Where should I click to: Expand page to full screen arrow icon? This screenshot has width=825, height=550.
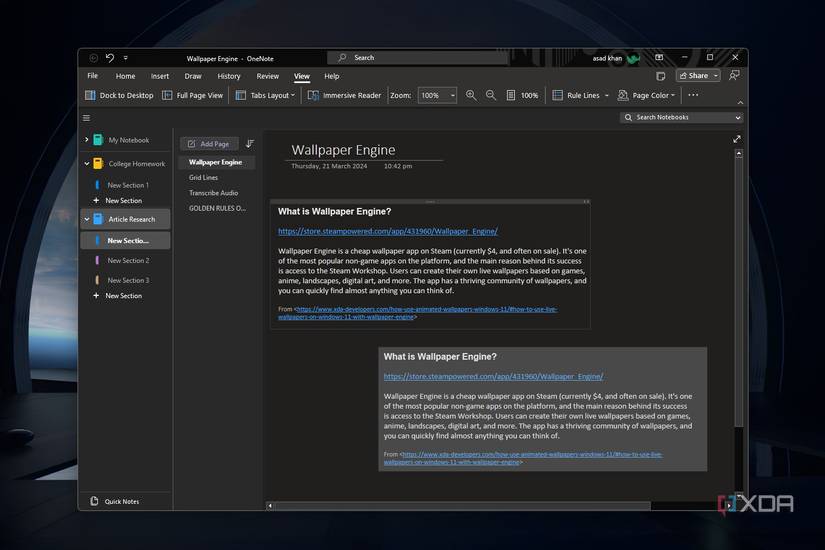[x=737, y=139]
